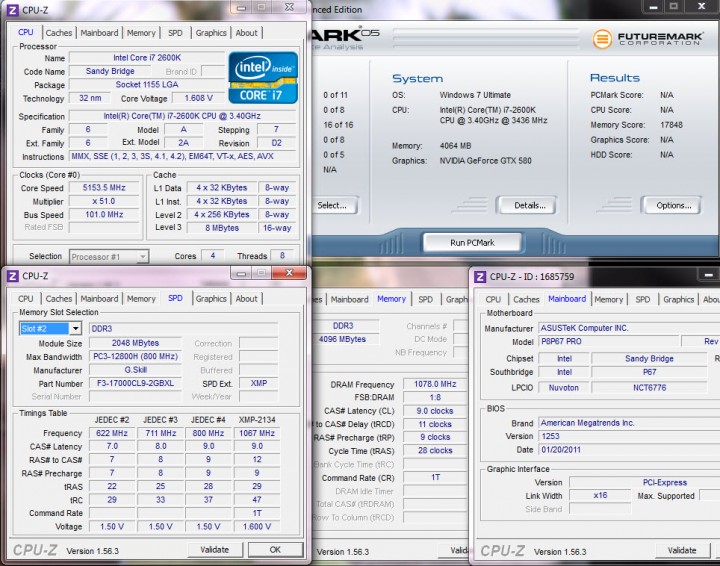The height and width of the screenshot is (566, 720).
Task: Open Mainboard tab in top CPU-Z window
Action: pyautogui.click(x=99, y=33)
